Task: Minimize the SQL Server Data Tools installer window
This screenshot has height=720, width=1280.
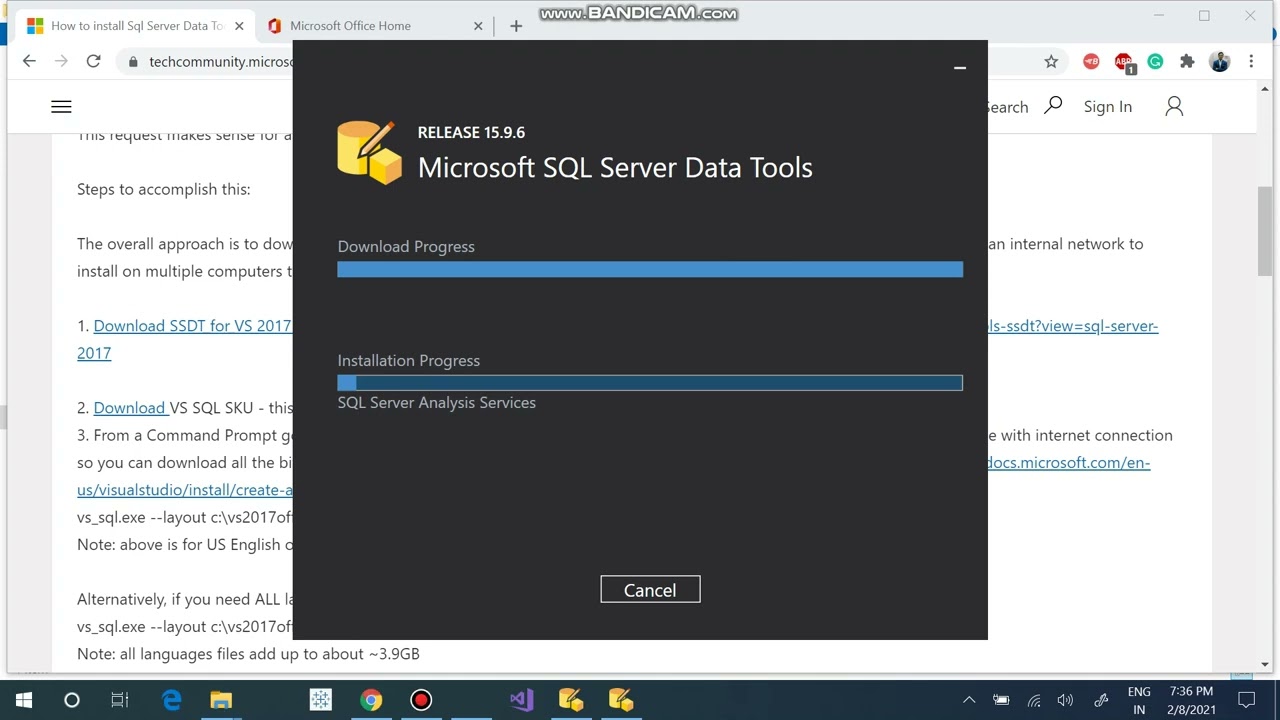Action: tap(960, 67)
